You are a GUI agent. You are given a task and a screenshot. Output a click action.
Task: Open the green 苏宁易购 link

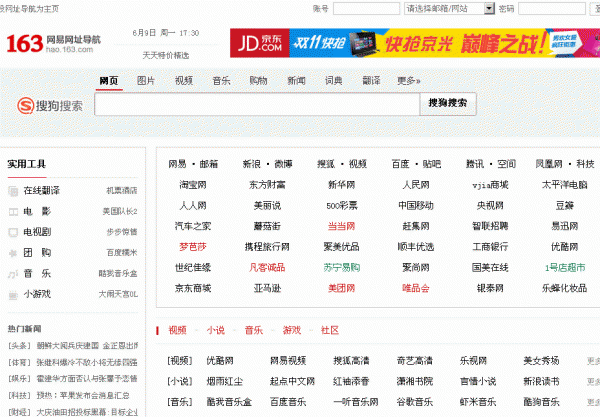click(342, 268)
